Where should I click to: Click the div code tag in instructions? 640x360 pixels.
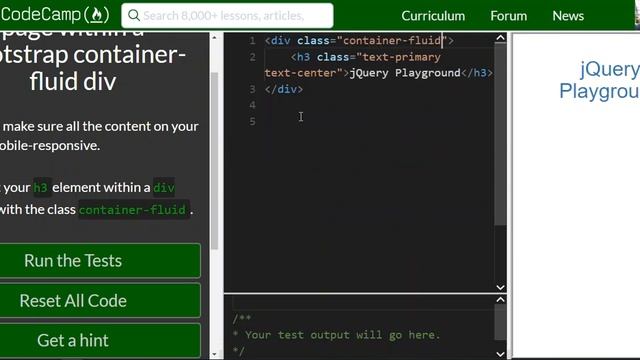164,188
